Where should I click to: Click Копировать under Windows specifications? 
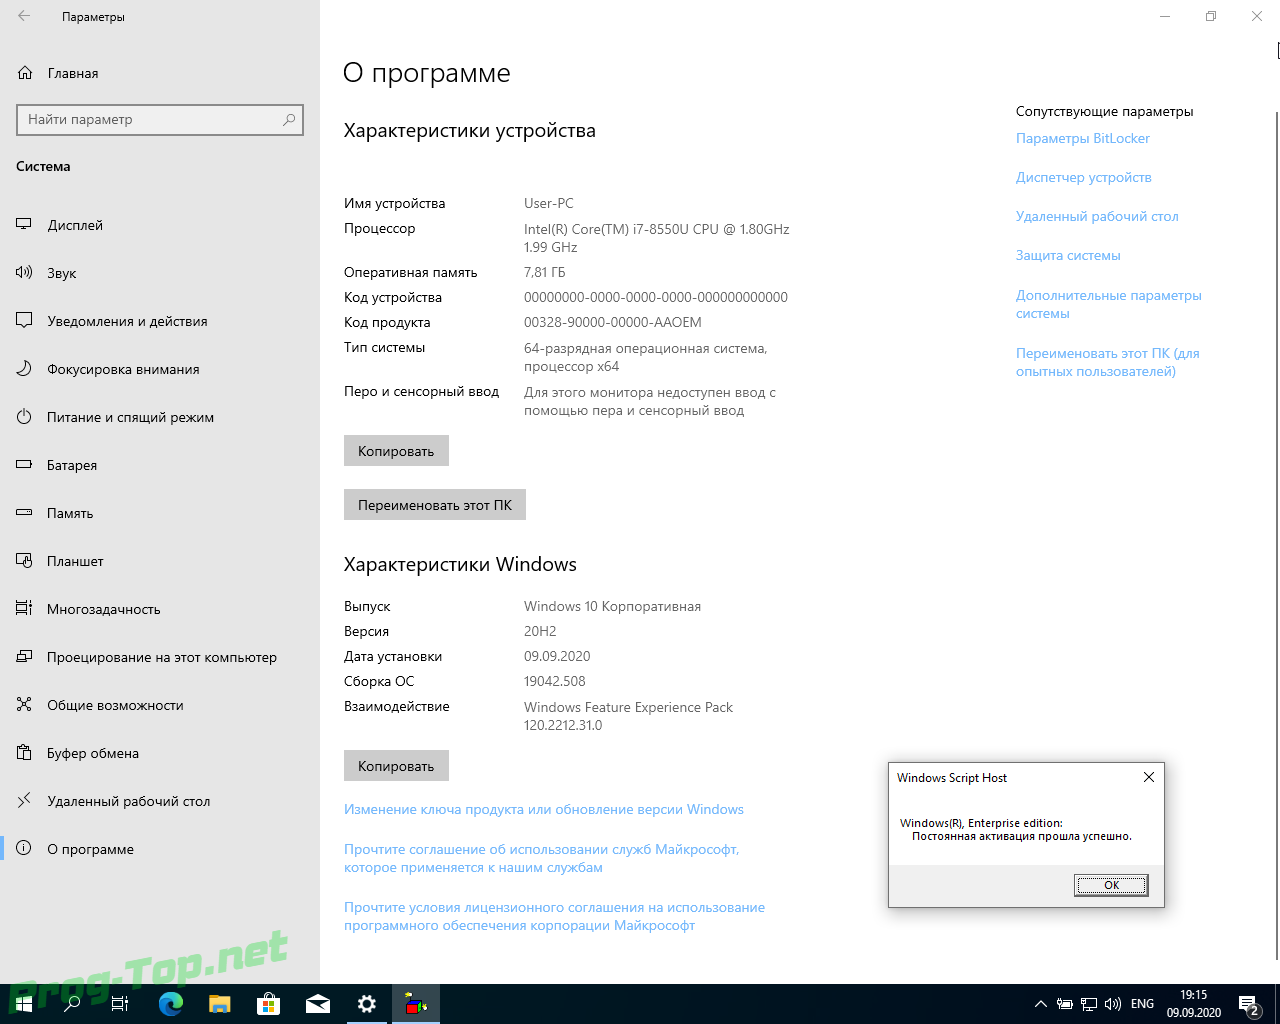396,766
